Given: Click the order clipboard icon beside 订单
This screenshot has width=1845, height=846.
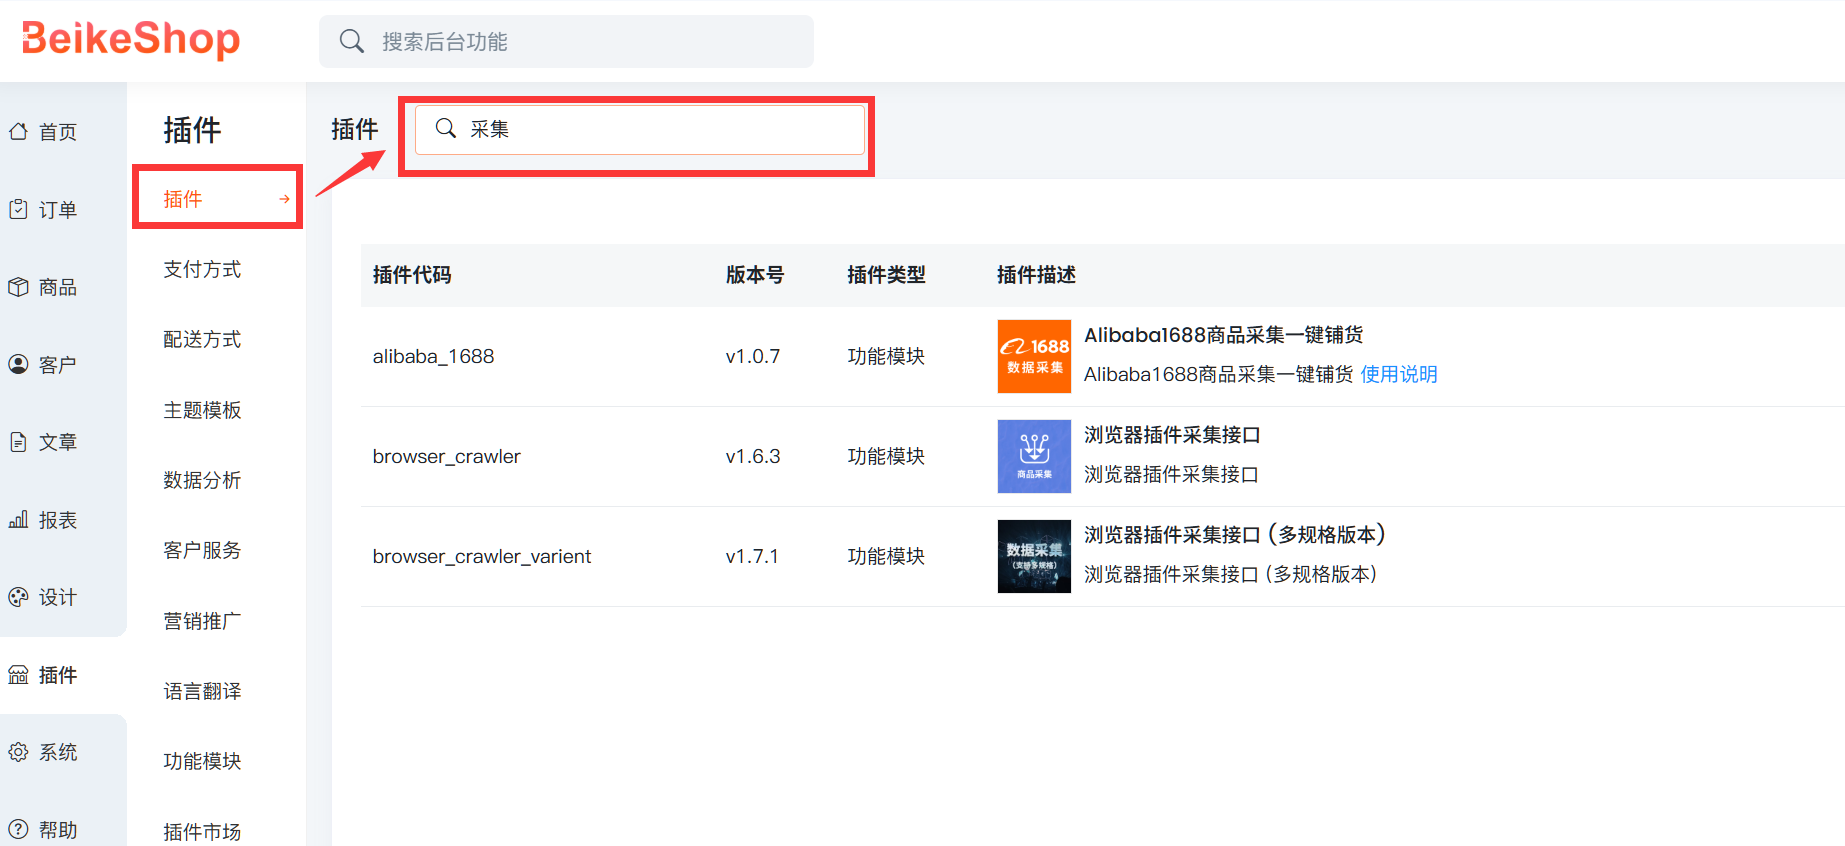Looking at the screenshot, I should coord(18,209).
